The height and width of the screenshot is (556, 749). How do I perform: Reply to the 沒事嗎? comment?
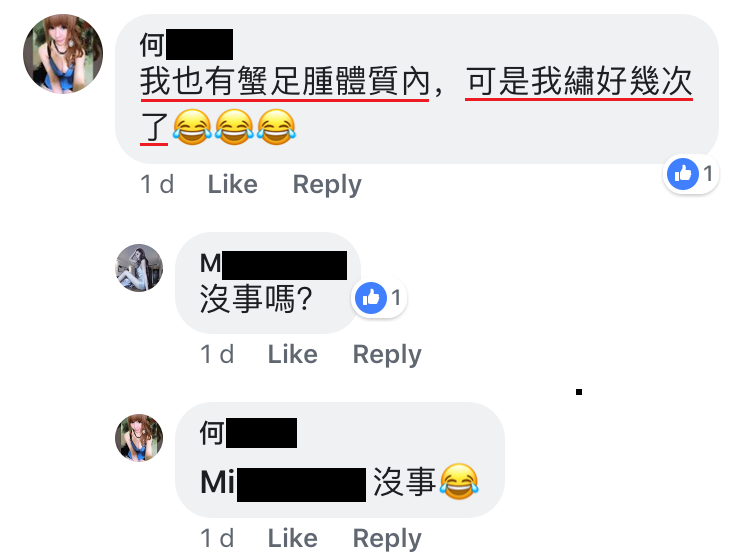coord(387,354)
